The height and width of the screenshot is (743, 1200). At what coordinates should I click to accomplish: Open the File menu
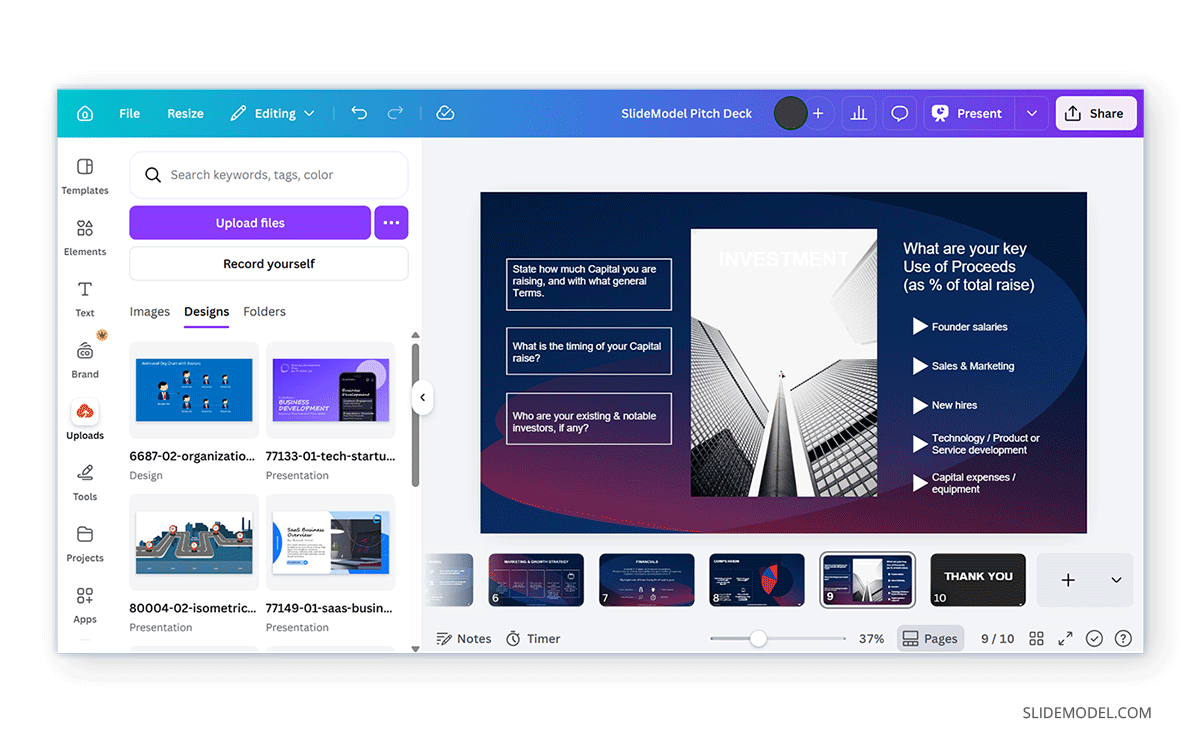129,113
